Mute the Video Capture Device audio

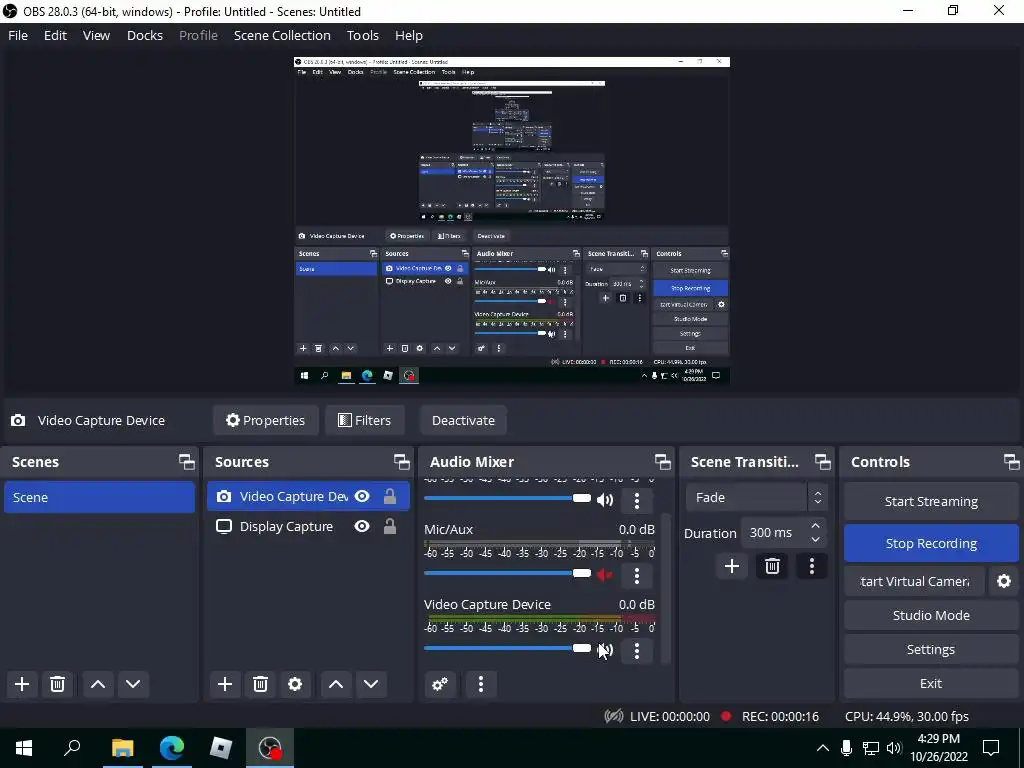tap(605, 650)
